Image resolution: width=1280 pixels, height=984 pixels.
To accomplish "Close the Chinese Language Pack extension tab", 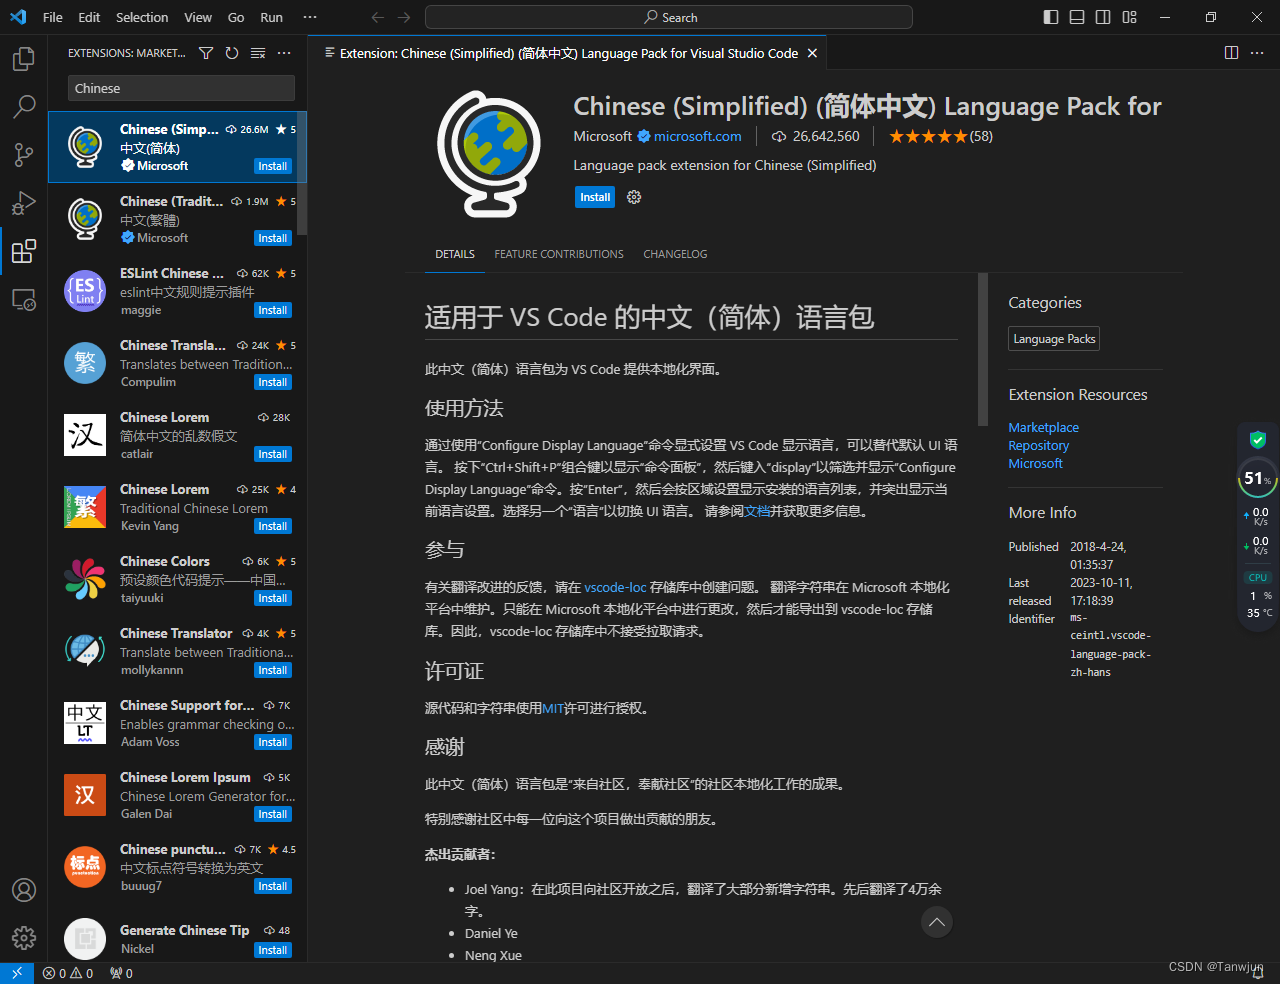I will (x=812, y=53).
